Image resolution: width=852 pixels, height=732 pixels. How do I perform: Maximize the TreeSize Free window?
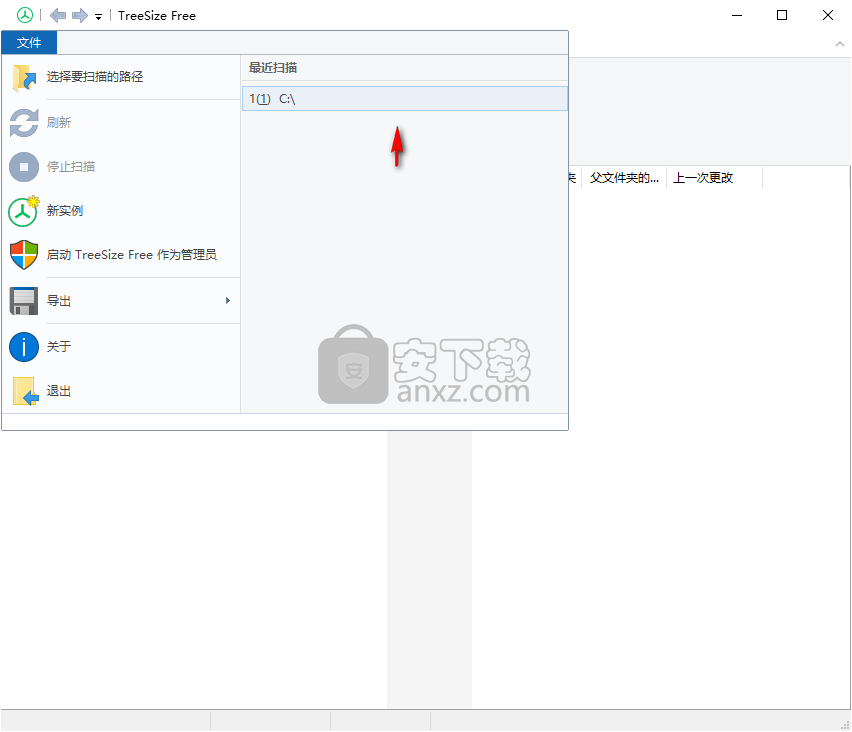coord(782,15)
